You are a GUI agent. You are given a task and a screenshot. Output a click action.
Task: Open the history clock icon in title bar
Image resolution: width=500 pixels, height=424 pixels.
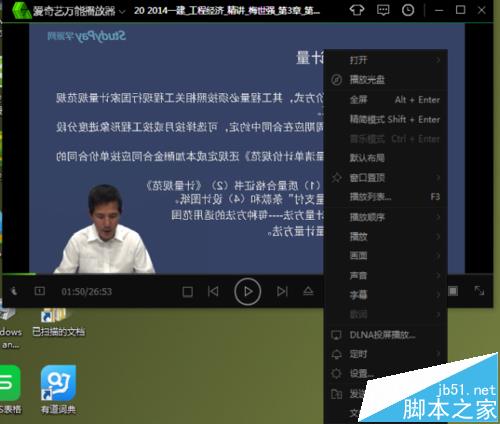pos(408,10)
